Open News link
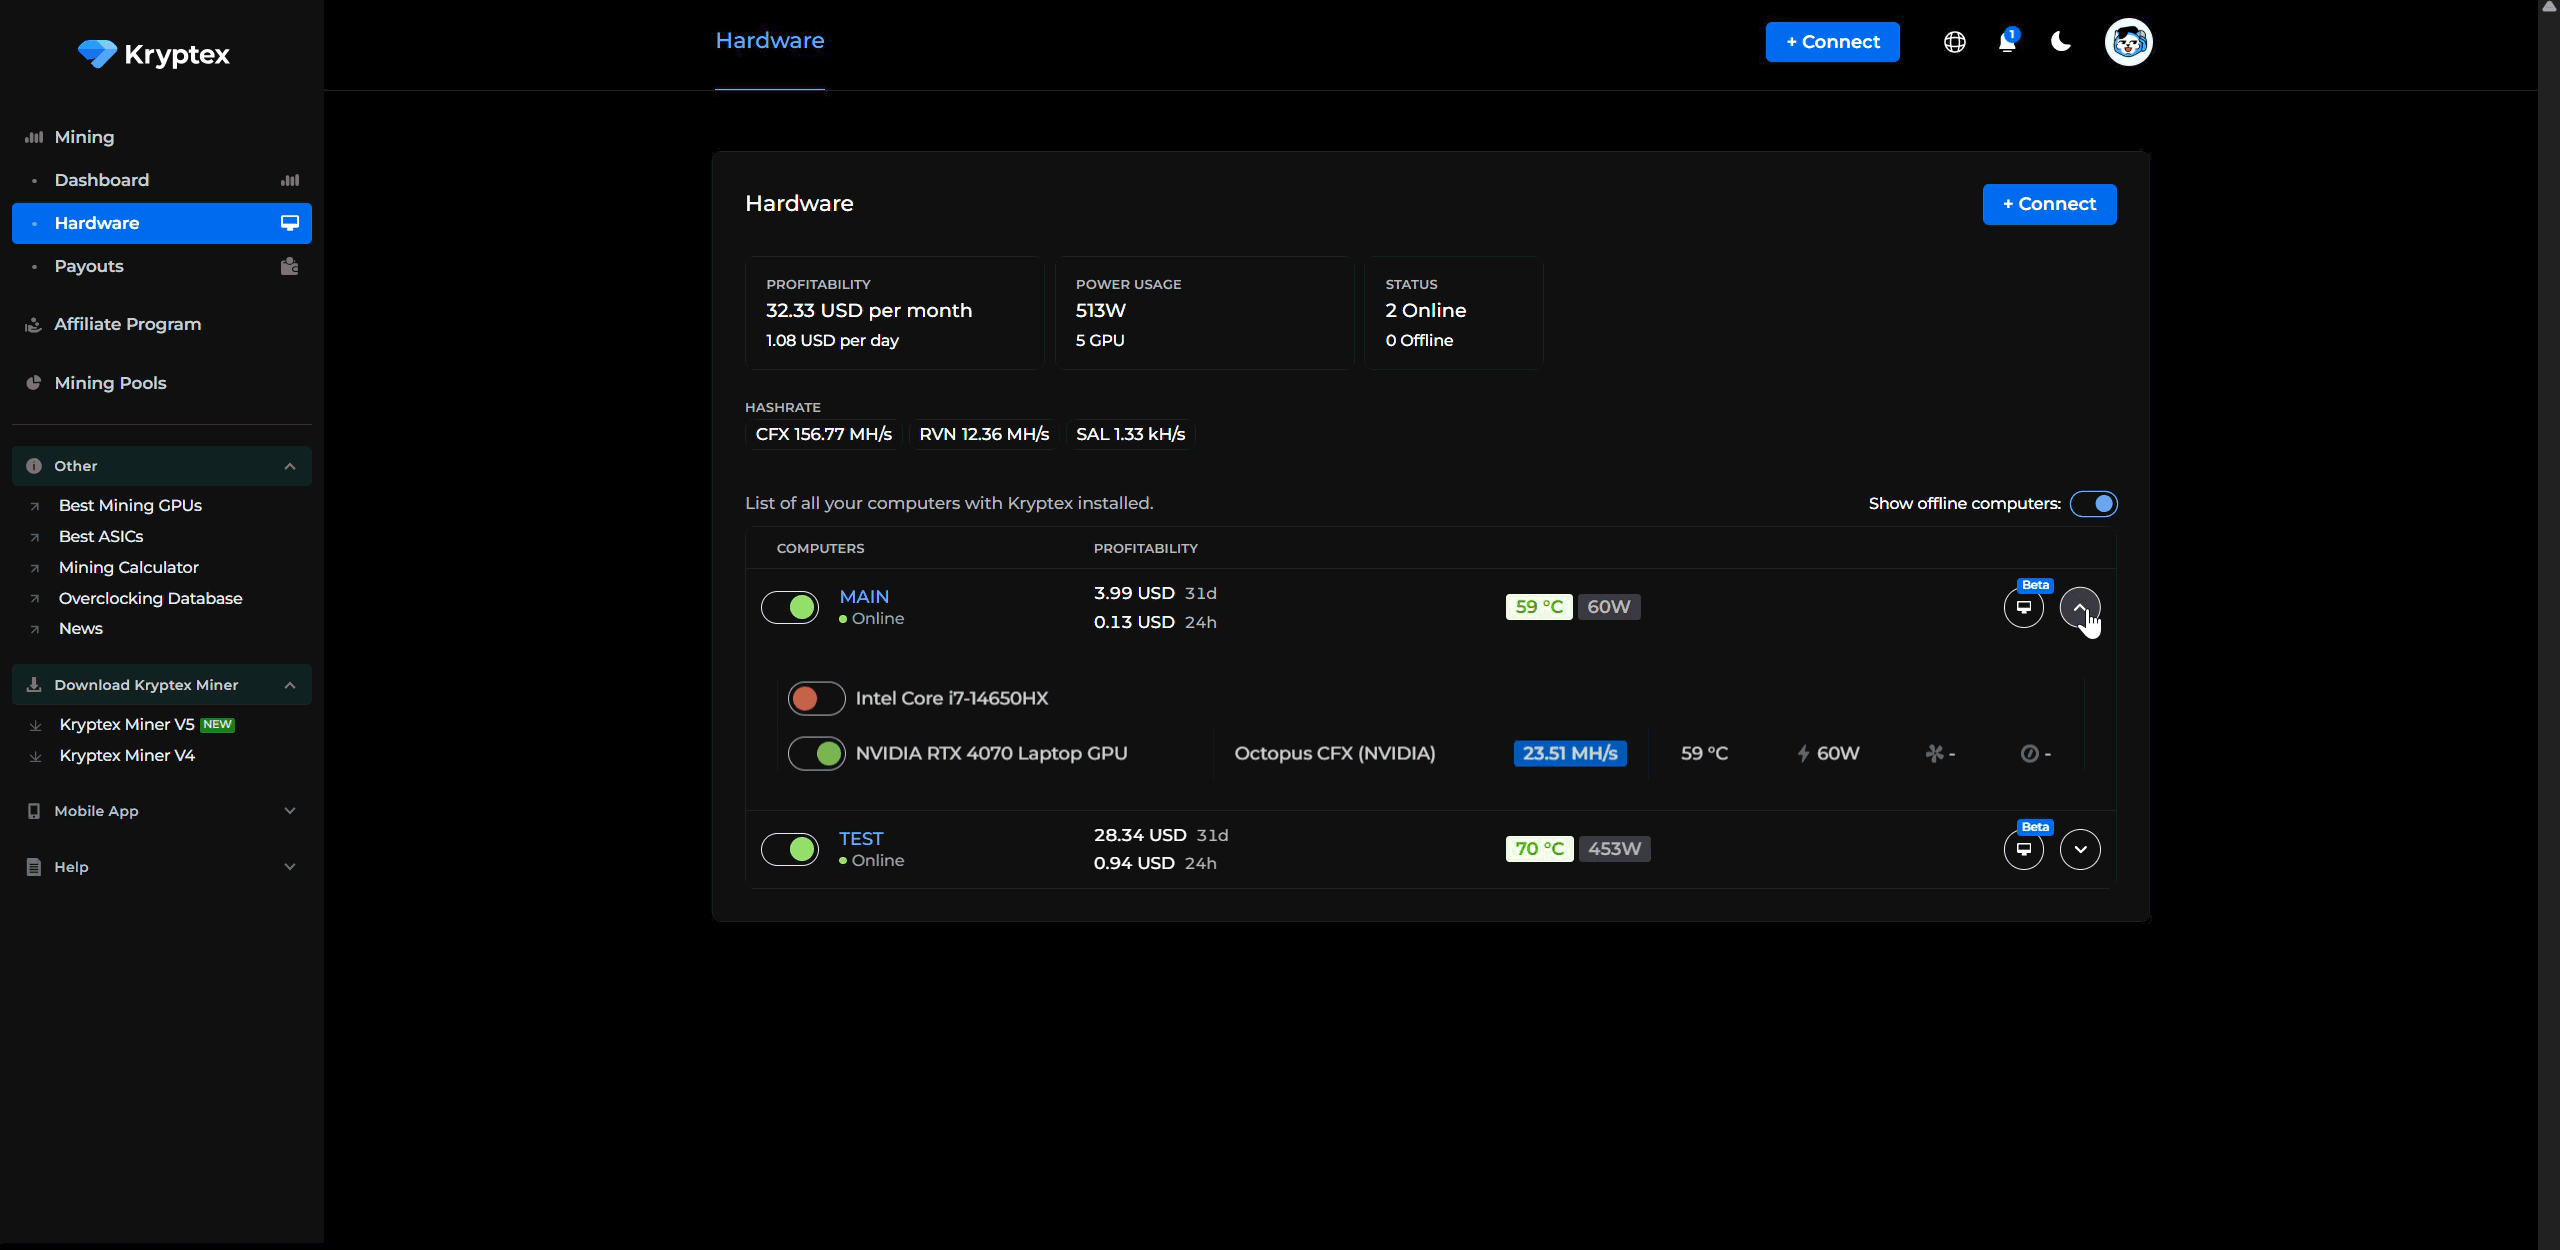 point(81,629)
